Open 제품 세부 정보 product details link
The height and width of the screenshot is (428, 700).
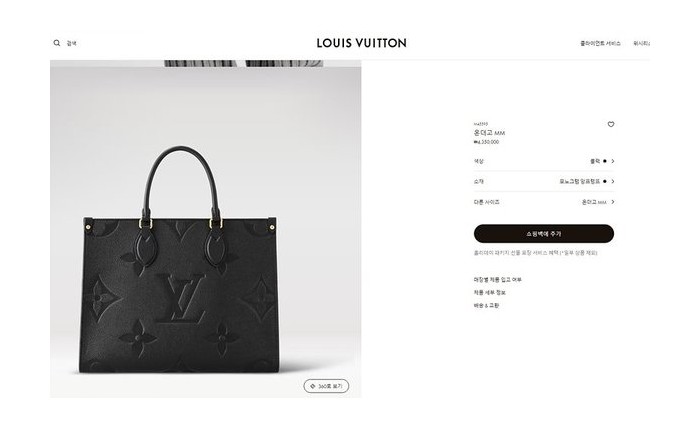pos(489,292)
